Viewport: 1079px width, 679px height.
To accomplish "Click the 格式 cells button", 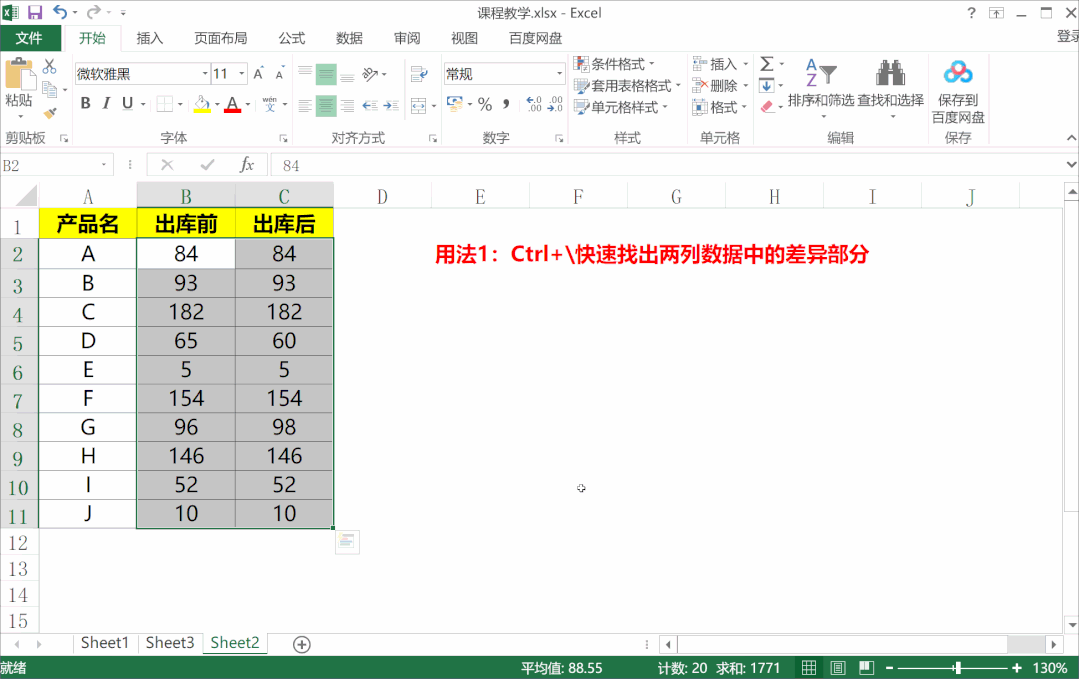I will 720,107.
